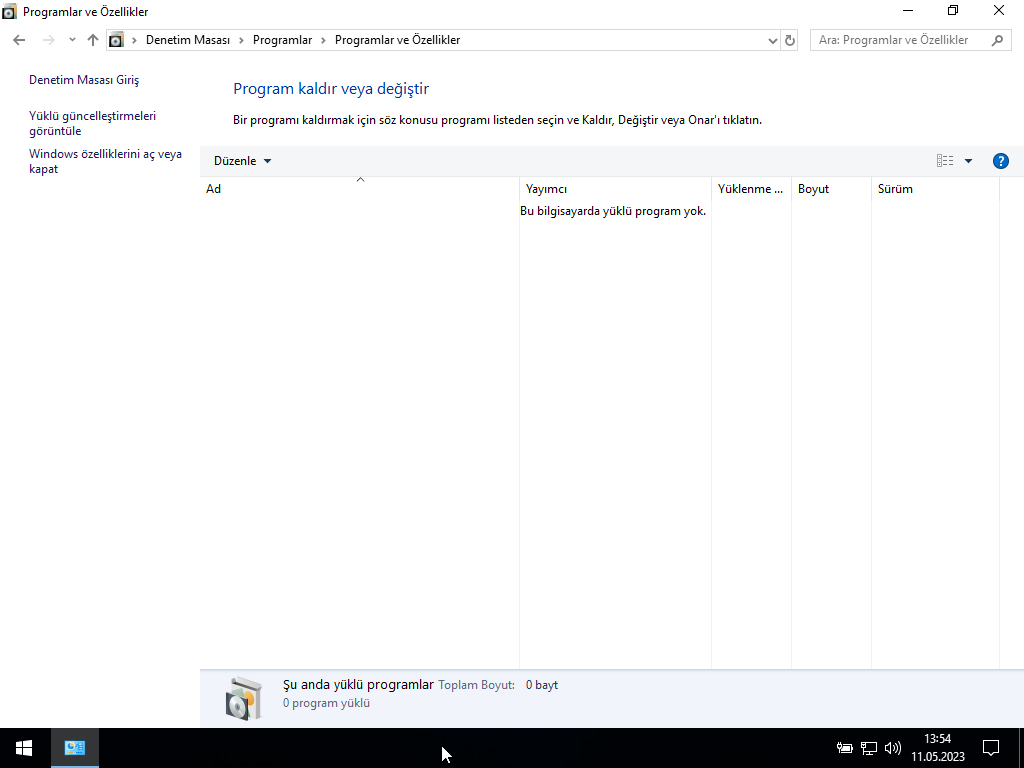Screen dimensions: 1024x768
Task: Open clock showing 13:54 11.05.2023
Action: (938, 748)
